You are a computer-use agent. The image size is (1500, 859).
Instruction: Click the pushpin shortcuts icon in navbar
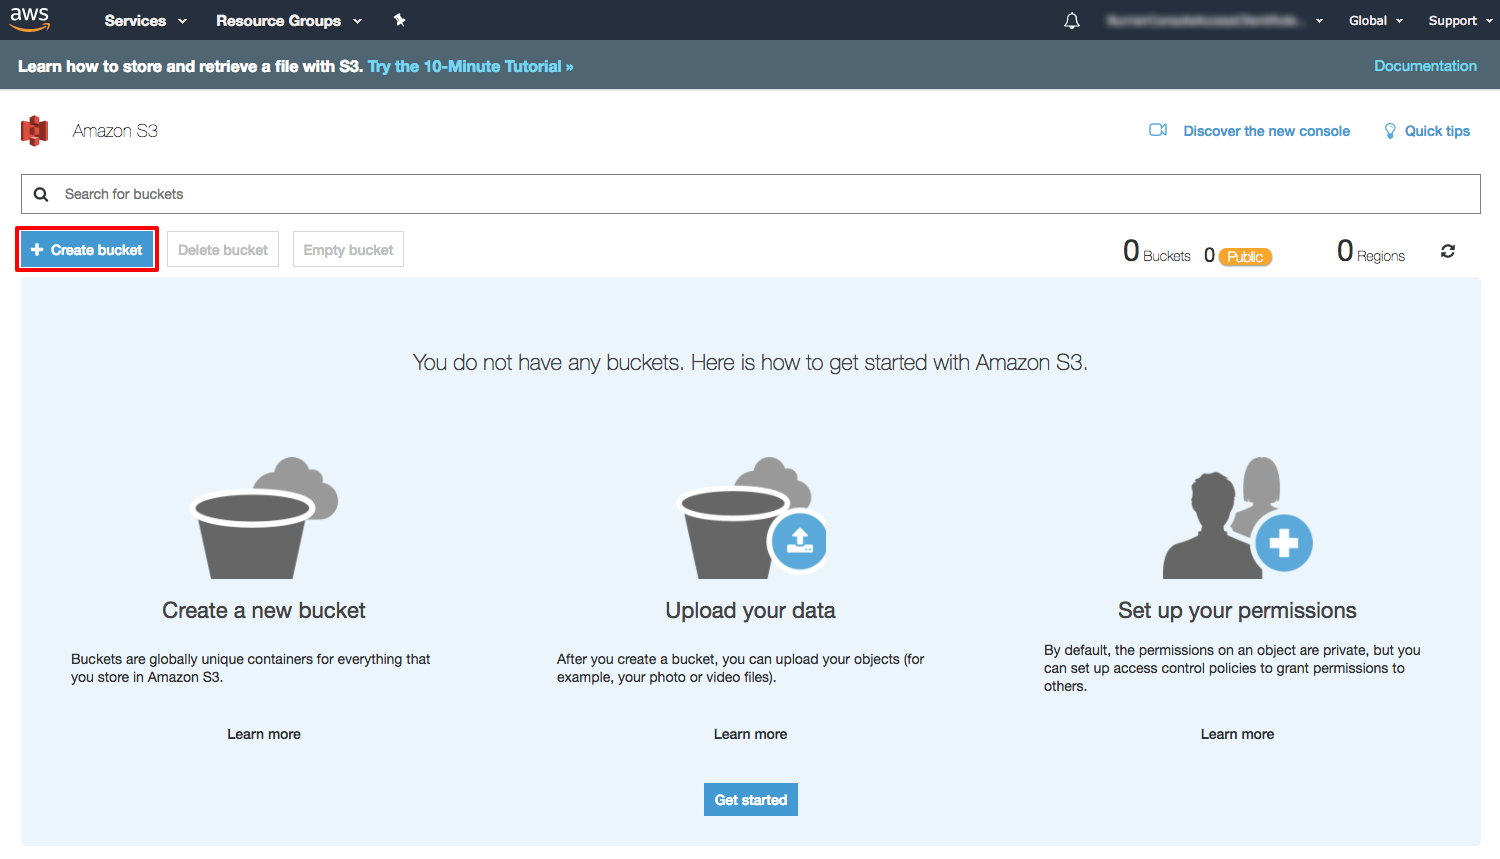click(399, 20)
